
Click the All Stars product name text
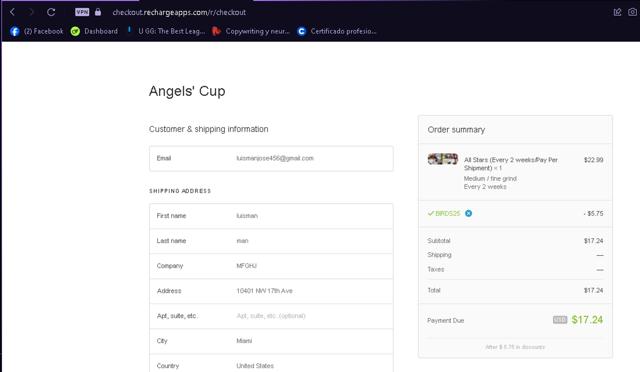tap(511, 164)
